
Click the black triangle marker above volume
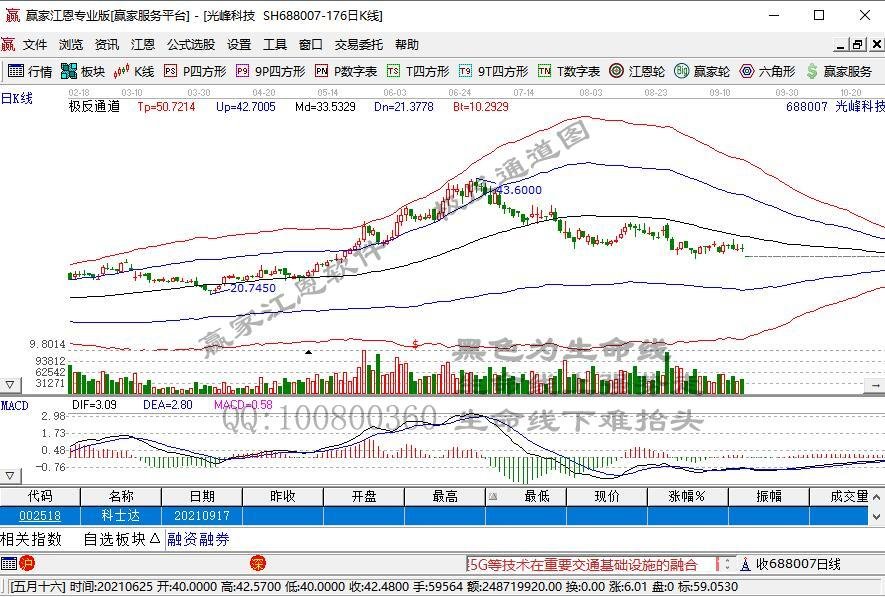pos(308,352)
